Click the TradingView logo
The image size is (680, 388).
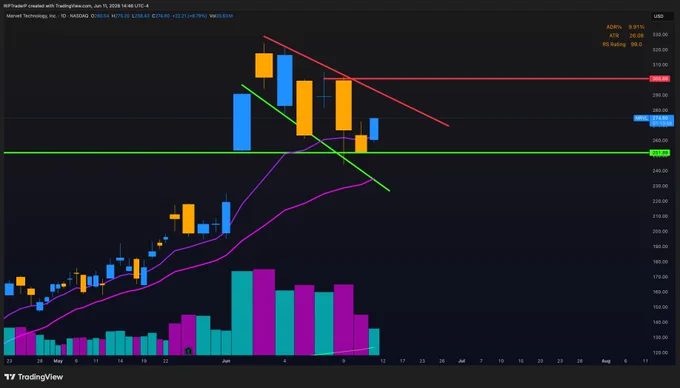click(x=34, y=377)
